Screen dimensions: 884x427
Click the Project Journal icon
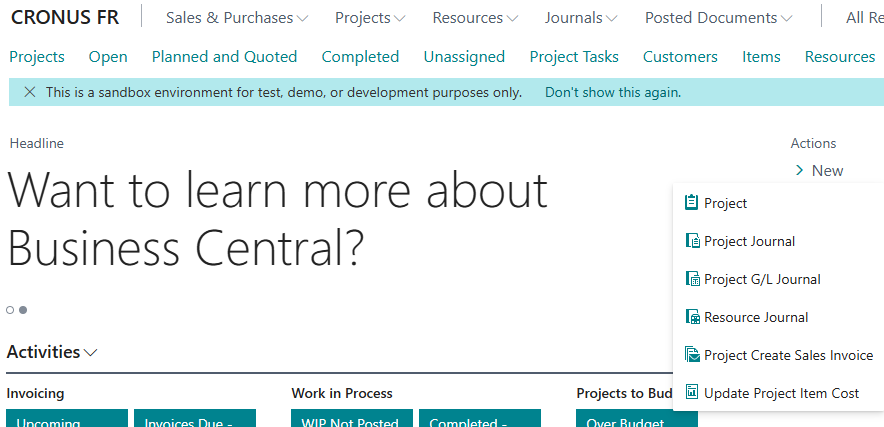click(692, 241)
